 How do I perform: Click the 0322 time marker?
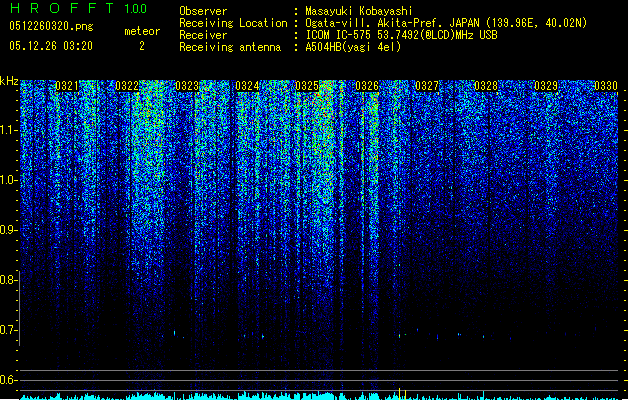click(x=127, y=86)
